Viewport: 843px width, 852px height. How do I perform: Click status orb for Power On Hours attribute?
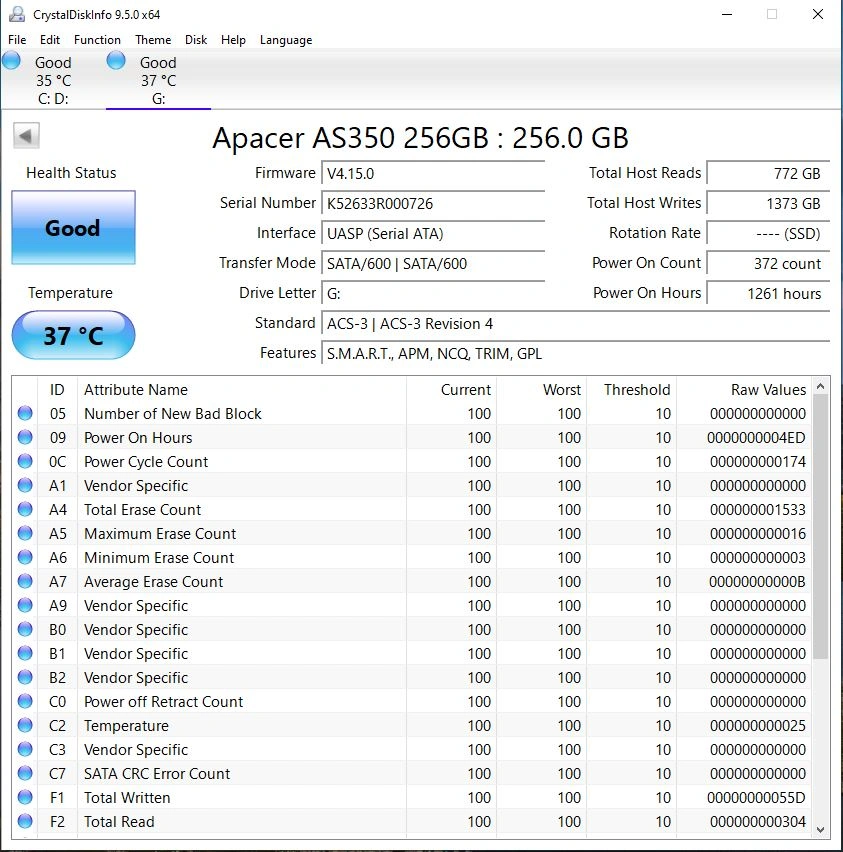coord(25,438)
